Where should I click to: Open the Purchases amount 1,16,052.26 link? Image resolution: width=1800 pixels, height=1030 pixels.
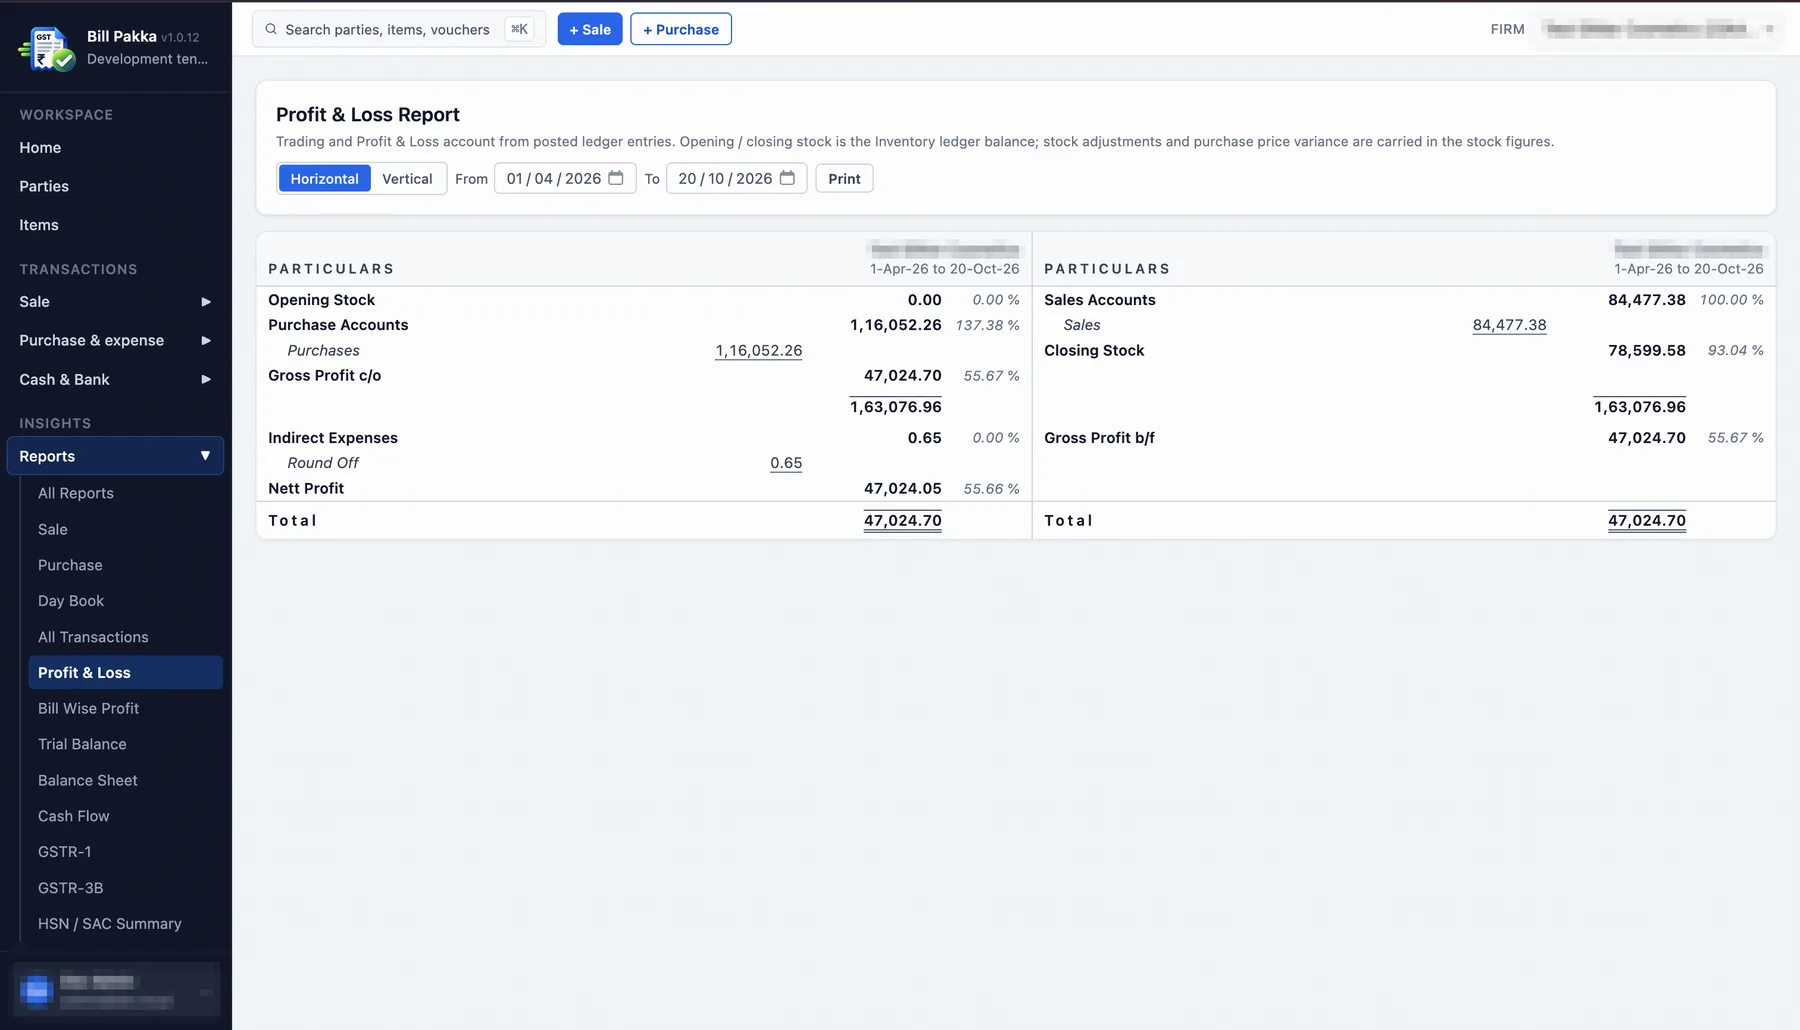[x=759, y=351]
